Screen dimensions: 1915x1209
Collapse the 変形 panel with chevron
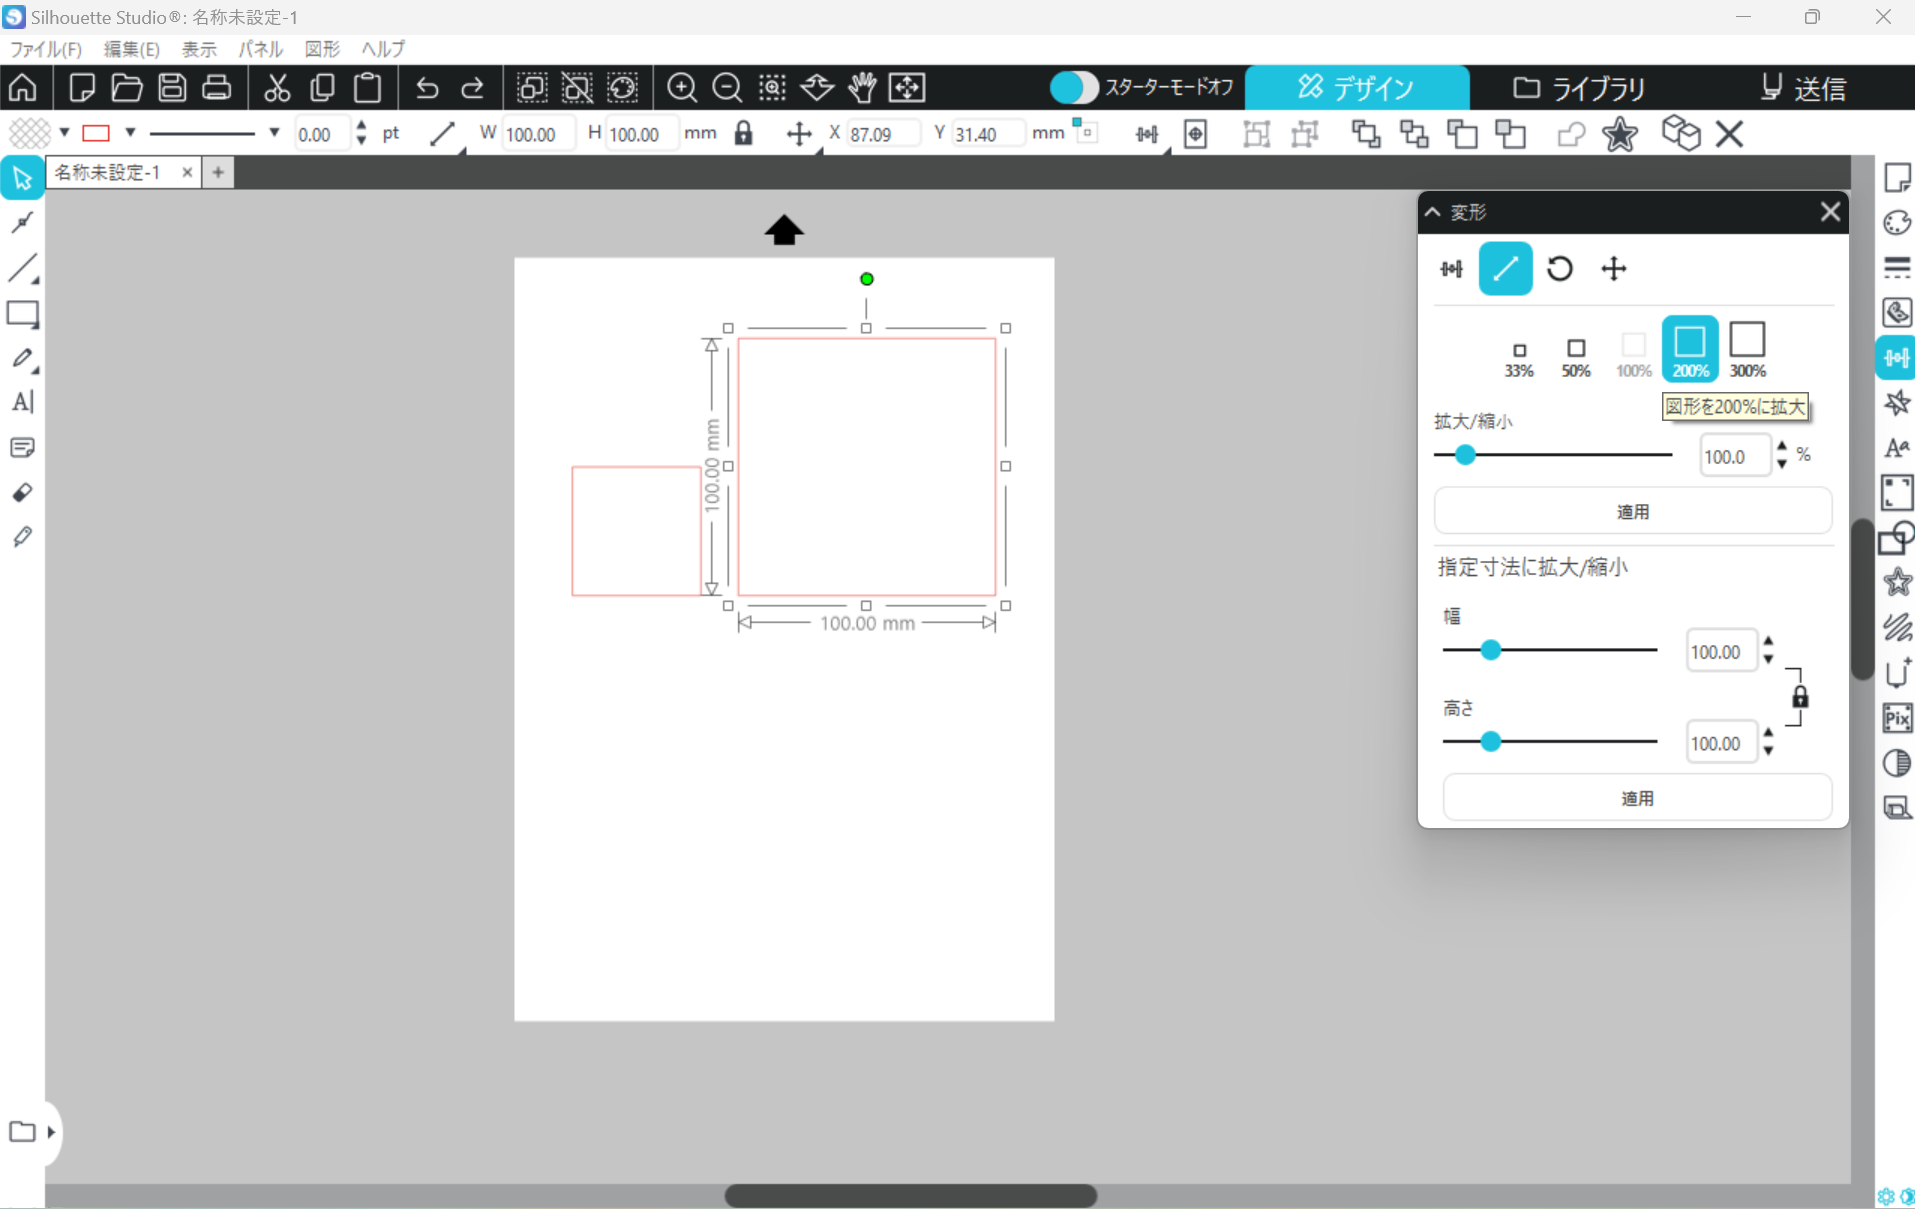[1433, 212]
